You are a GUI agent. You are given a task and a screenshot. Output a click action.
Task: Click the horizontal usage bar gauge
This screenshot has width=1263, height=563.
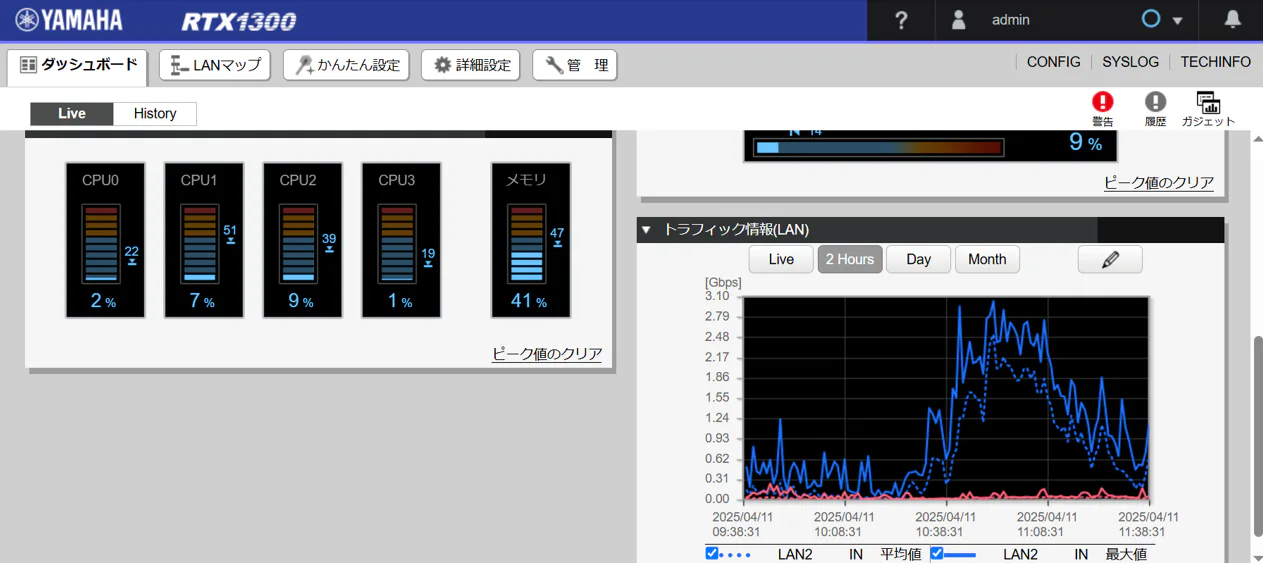coord(879,147)
